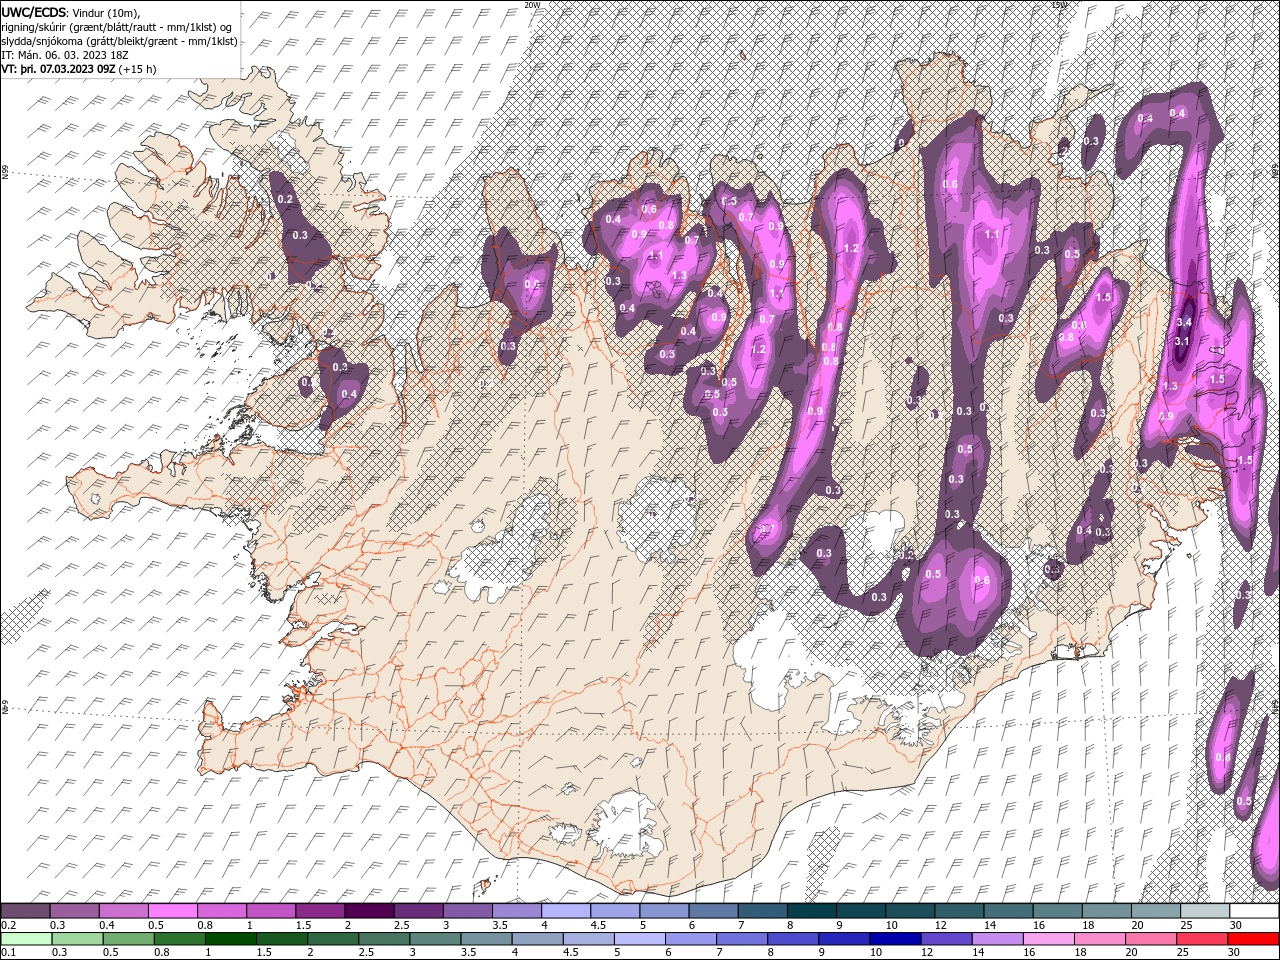Select the darkest green 1 swatch in the lower legend
This screenshot has width=1280, height=960.
tap(230, 939)
